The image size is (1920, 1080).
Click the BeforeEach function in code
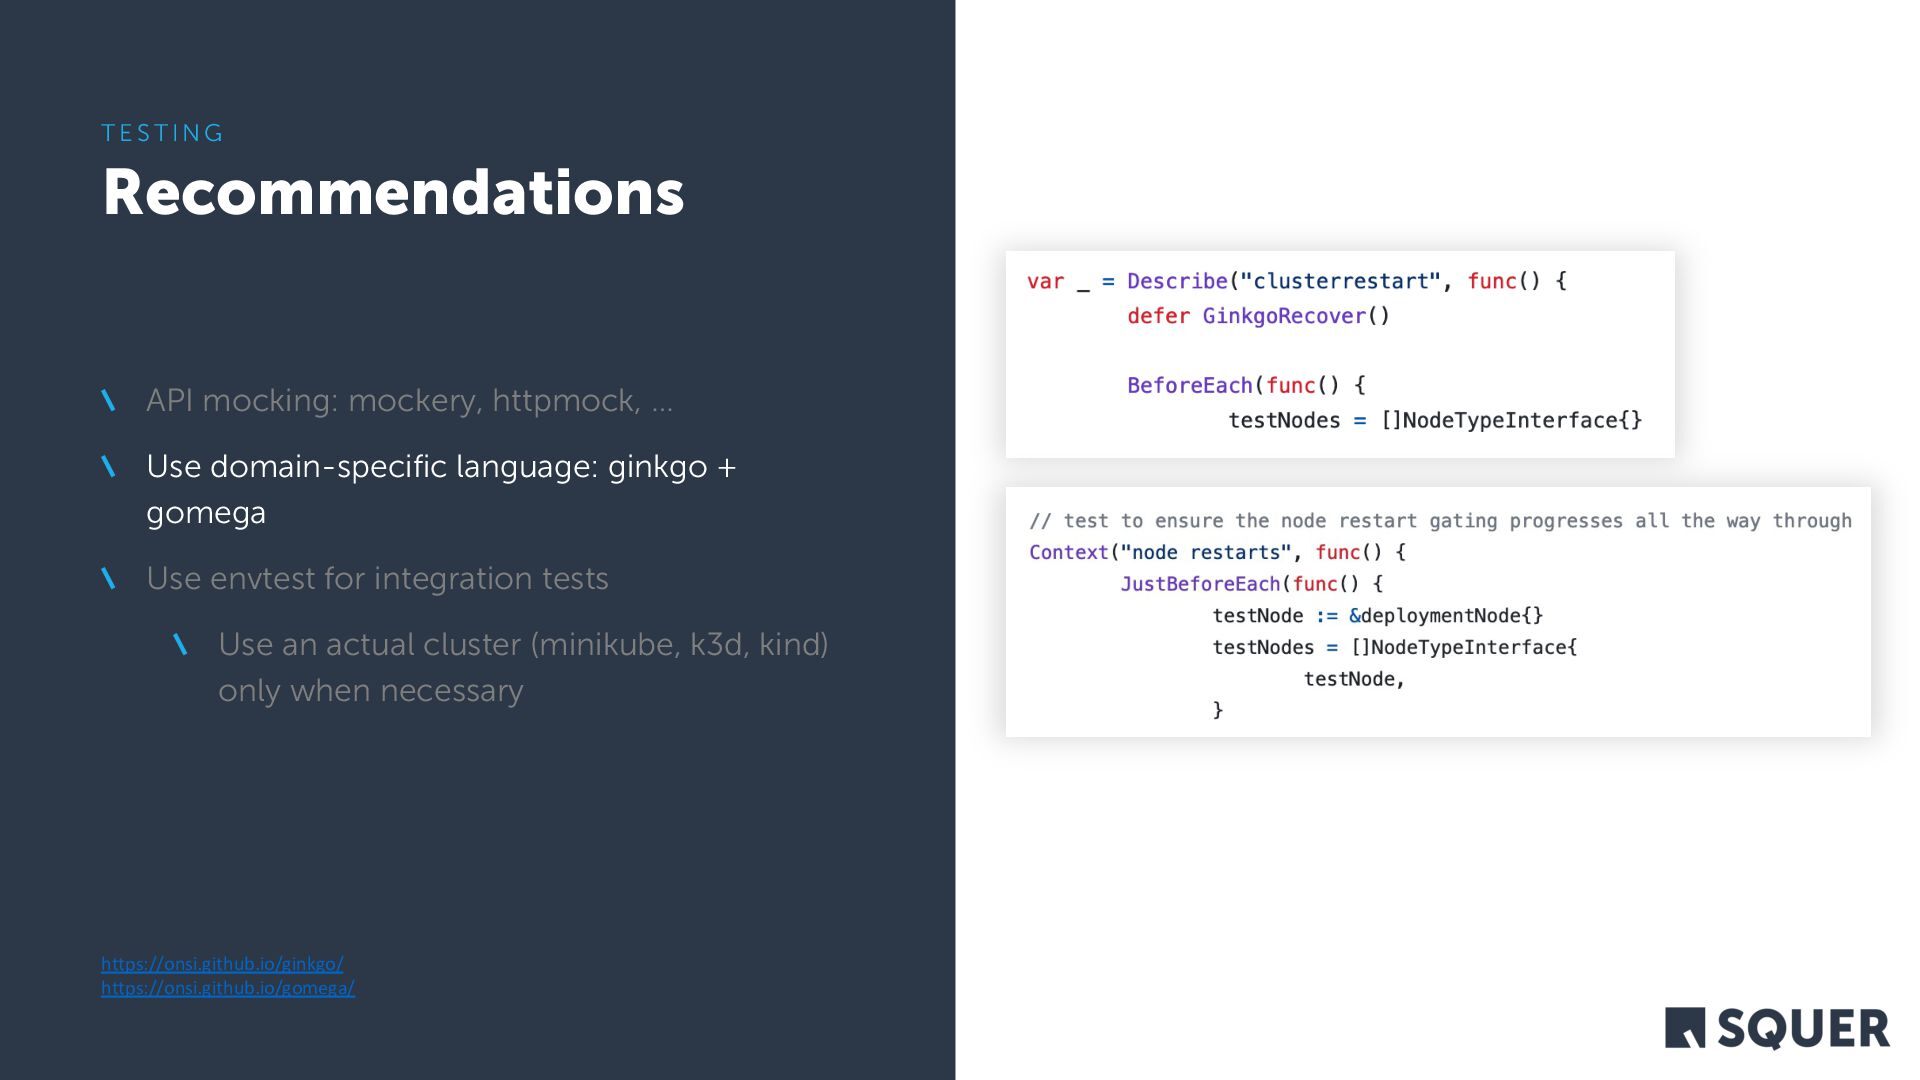coord(1189,385)
